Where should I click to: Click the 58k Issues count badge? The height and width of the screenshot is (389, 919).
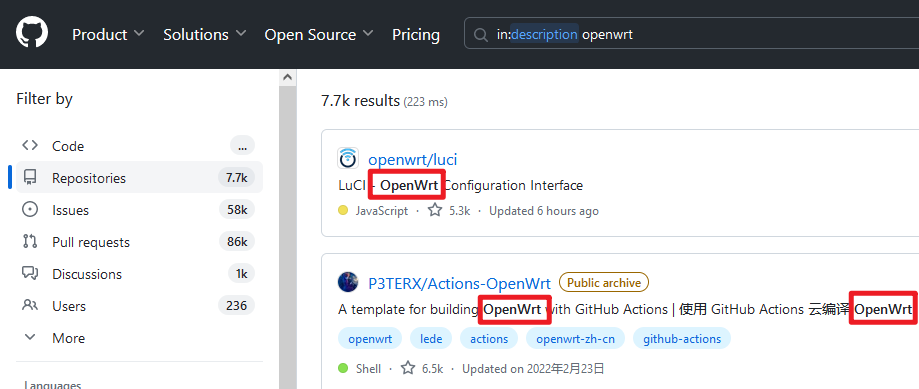click(x=237, y=209)
